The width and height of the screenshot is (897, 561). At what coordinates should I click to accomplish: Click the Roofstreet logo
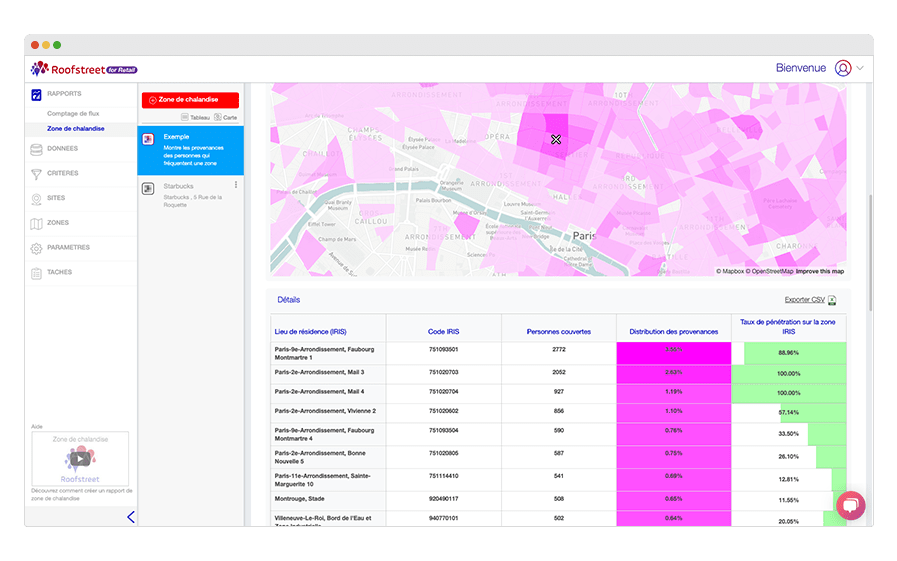pyautogui.click(x=84, y=69)
